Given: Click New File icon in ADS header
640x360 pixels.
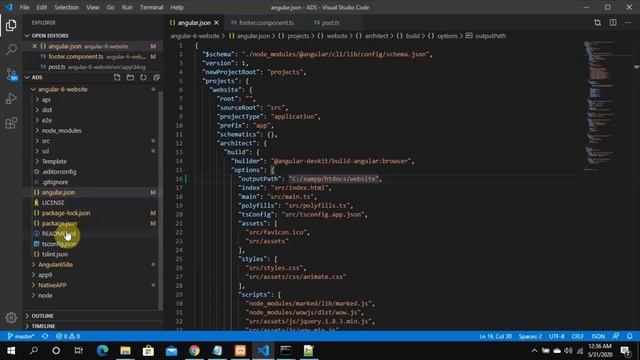Looking at the screenshot, I should click(x=117, y=77).
